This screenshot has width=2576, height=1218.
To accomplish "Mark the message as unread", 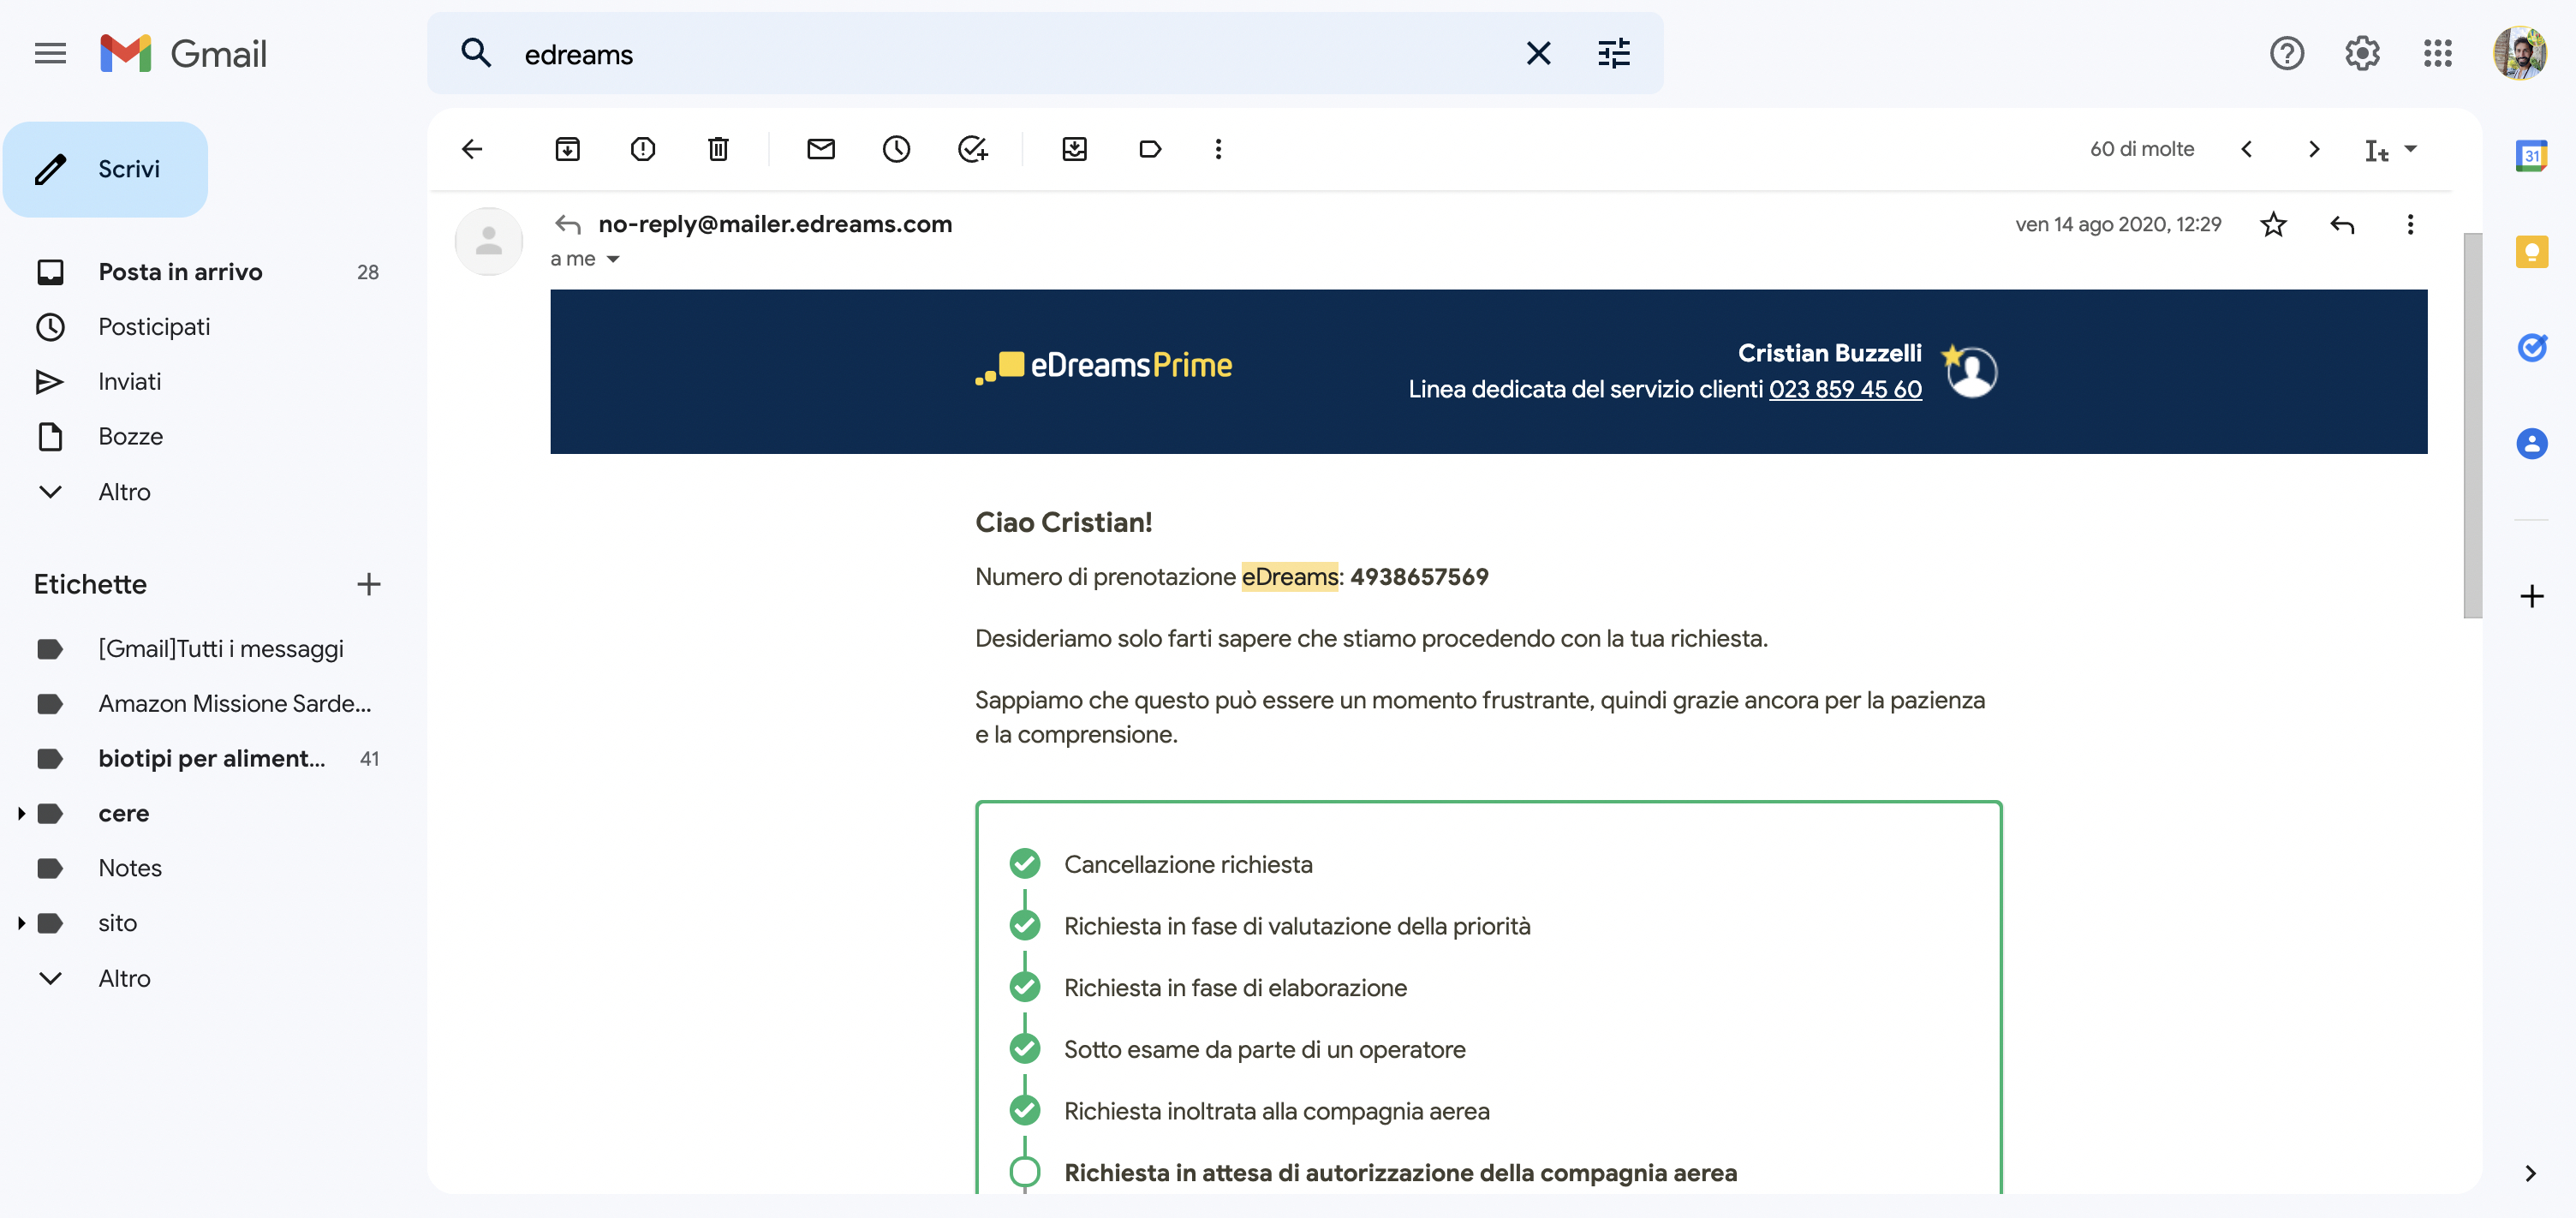I will [x=820, y=148].
